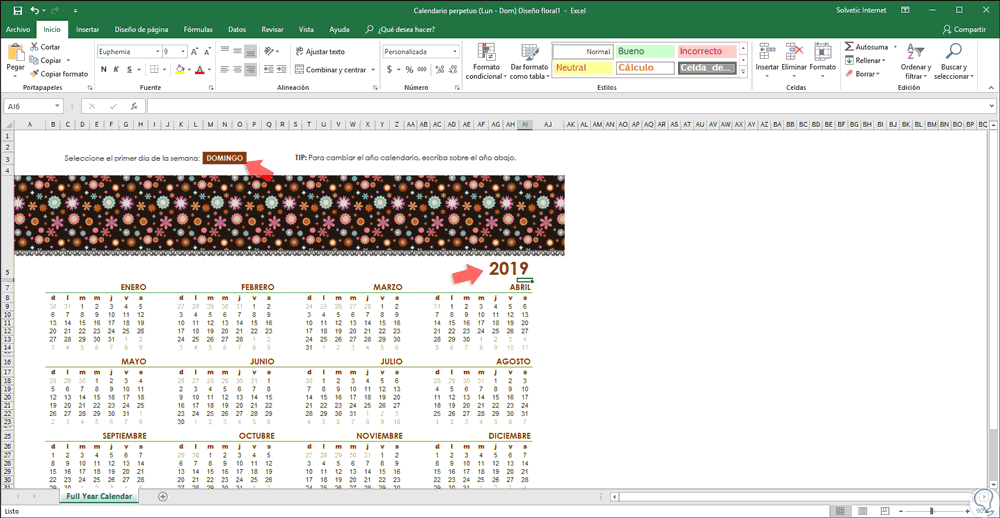The height and width of the screenshot is (518, 1000).
Task: Click the Pegar clipboard icon
Action: tap(16, 52)
